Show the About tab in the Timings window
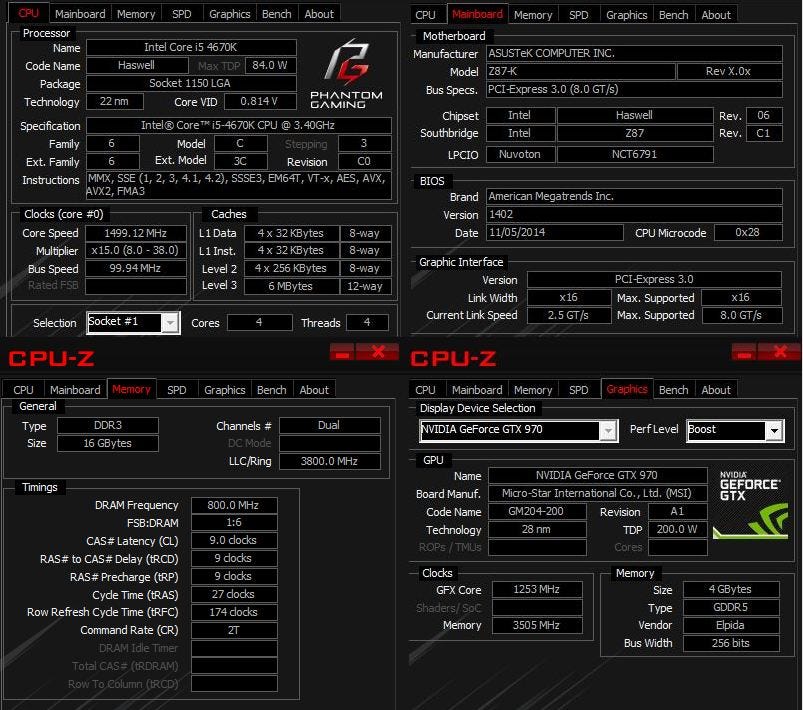Screen dimensions: 803x710 314,390
